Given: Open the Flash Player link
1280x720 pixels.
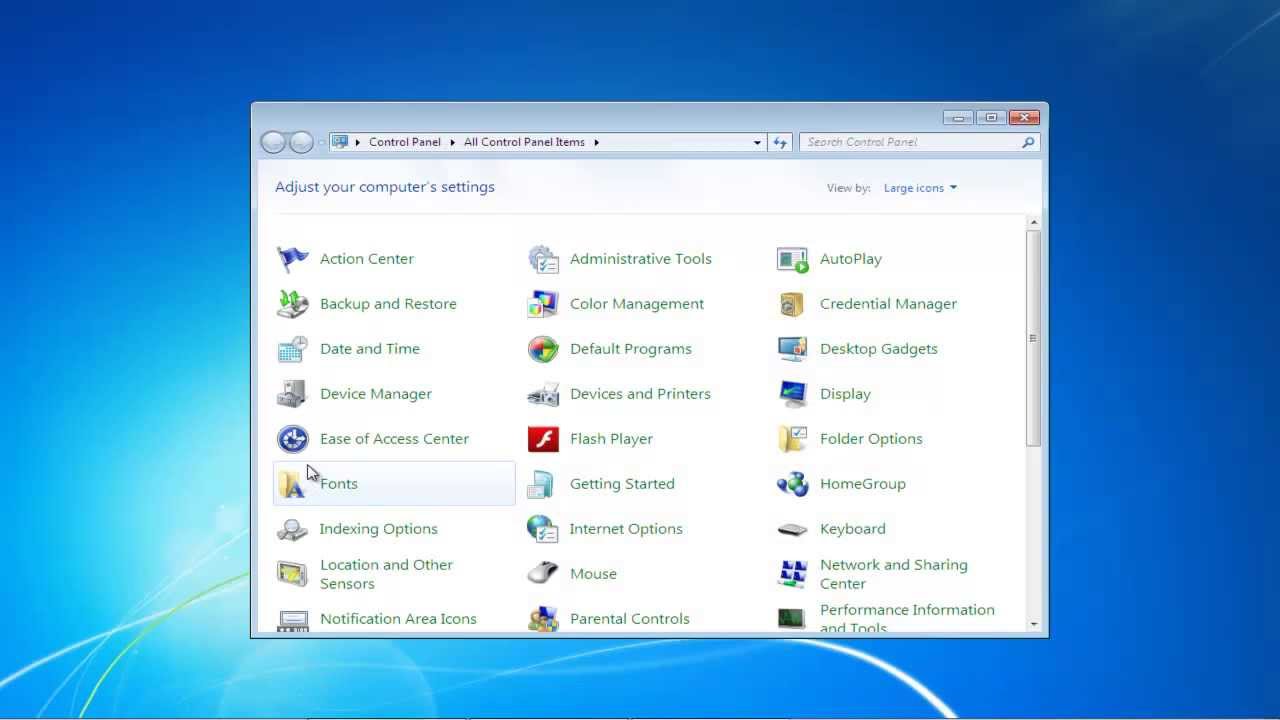Looking at the screenshot, I should (x=611, y=439).
